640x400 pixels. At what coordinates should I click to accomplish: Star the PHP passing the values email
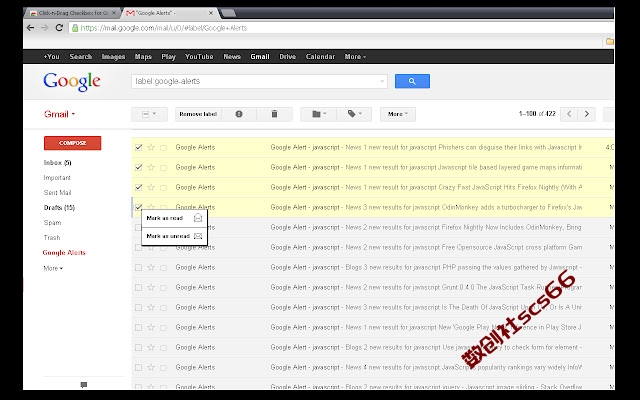pyautogui.click(x=151, y=267)
